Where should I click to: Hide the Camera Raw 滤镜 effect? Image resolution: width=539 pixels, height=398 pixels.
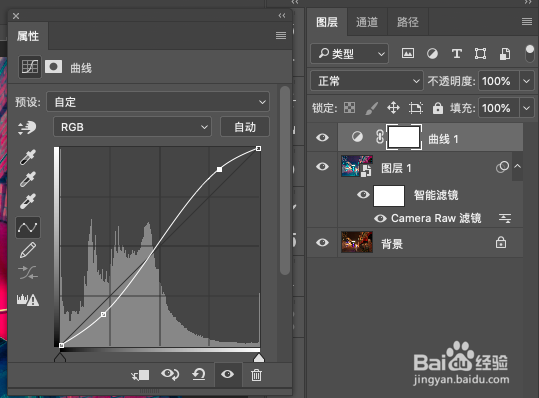pyautogui.click(x=380, y=219)
